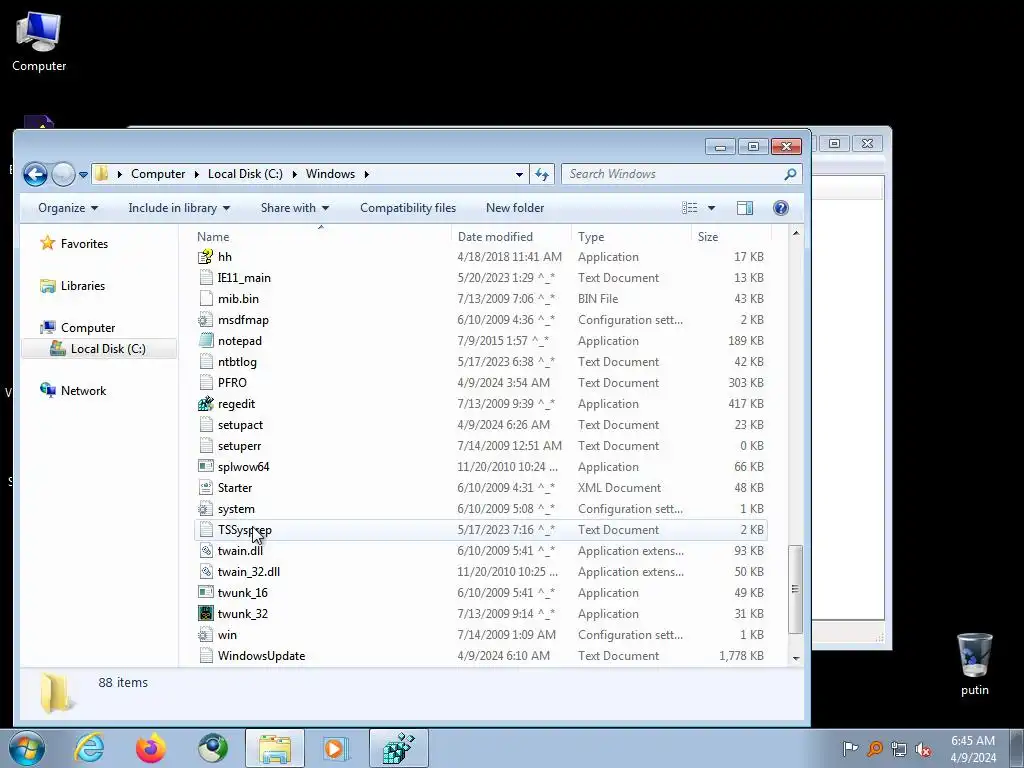
Task: Select Local Disk (C:) in the navigation pane
Action: coord(98,349)
